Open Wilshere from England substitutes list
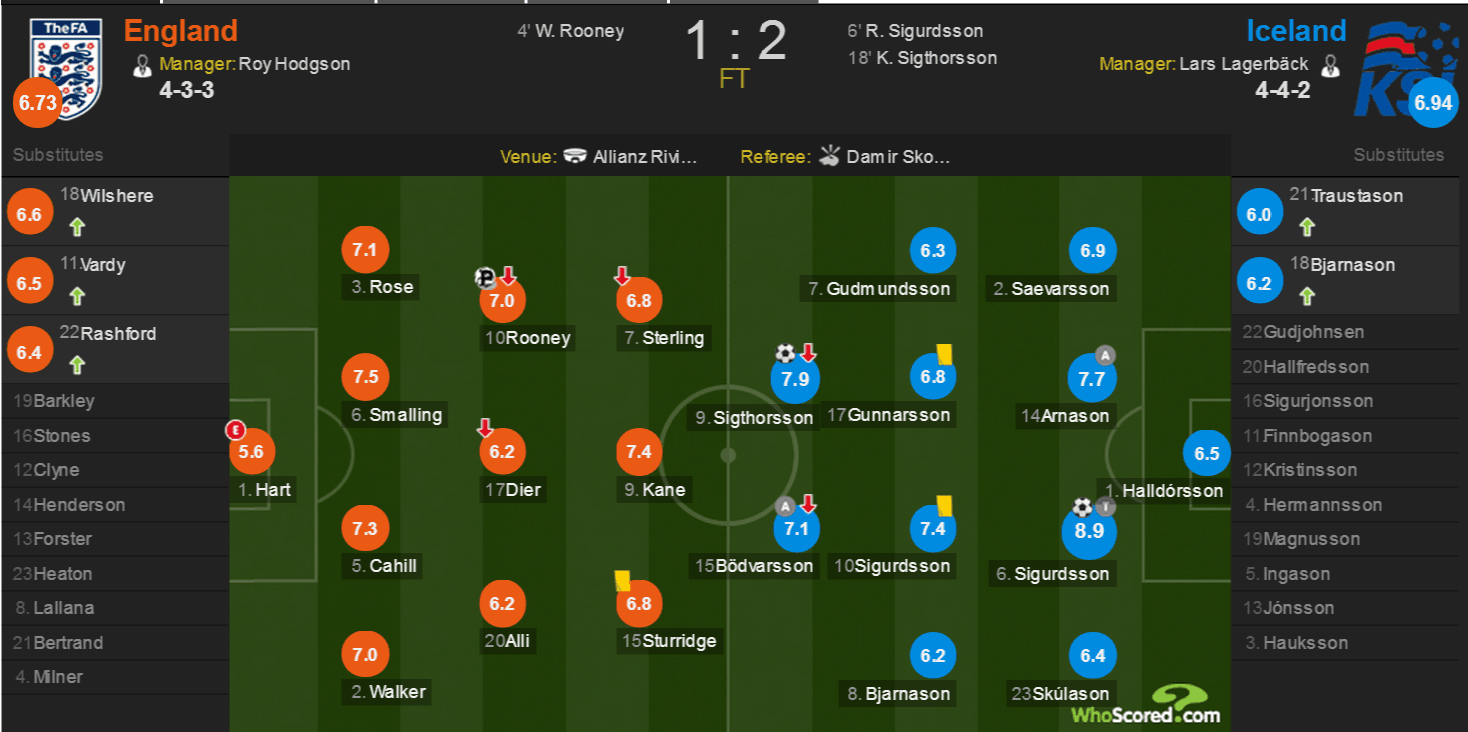The width and height of the screenshot is (1468, 732). 115,211
